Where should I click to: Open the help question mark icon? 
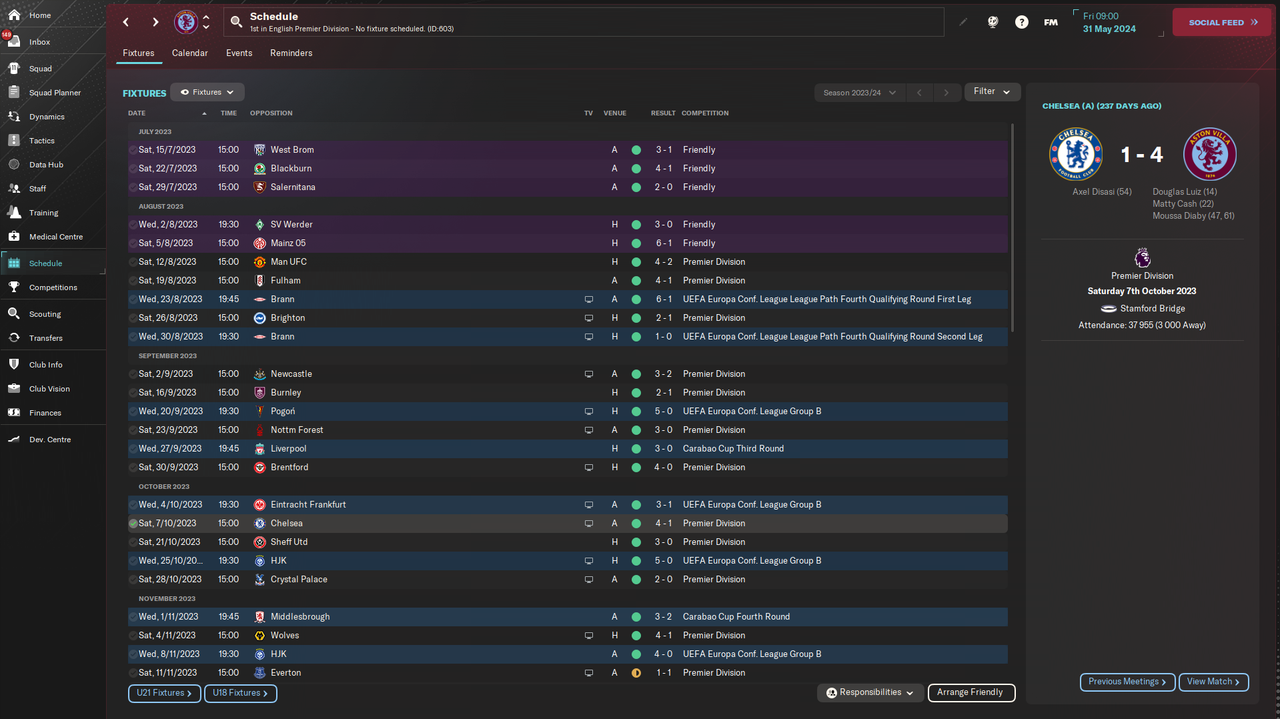coord(1021,22)
